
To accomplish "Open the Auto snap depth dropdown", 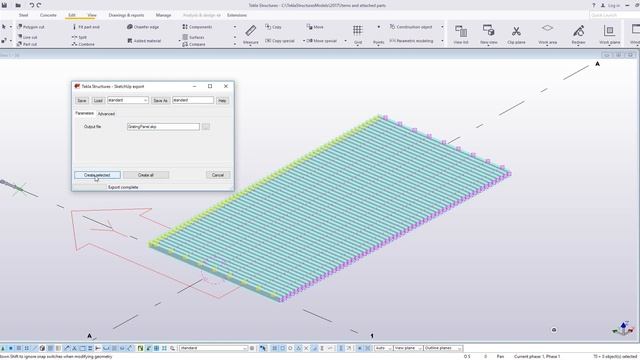I will pyautogui.click(x=383, y=348).
